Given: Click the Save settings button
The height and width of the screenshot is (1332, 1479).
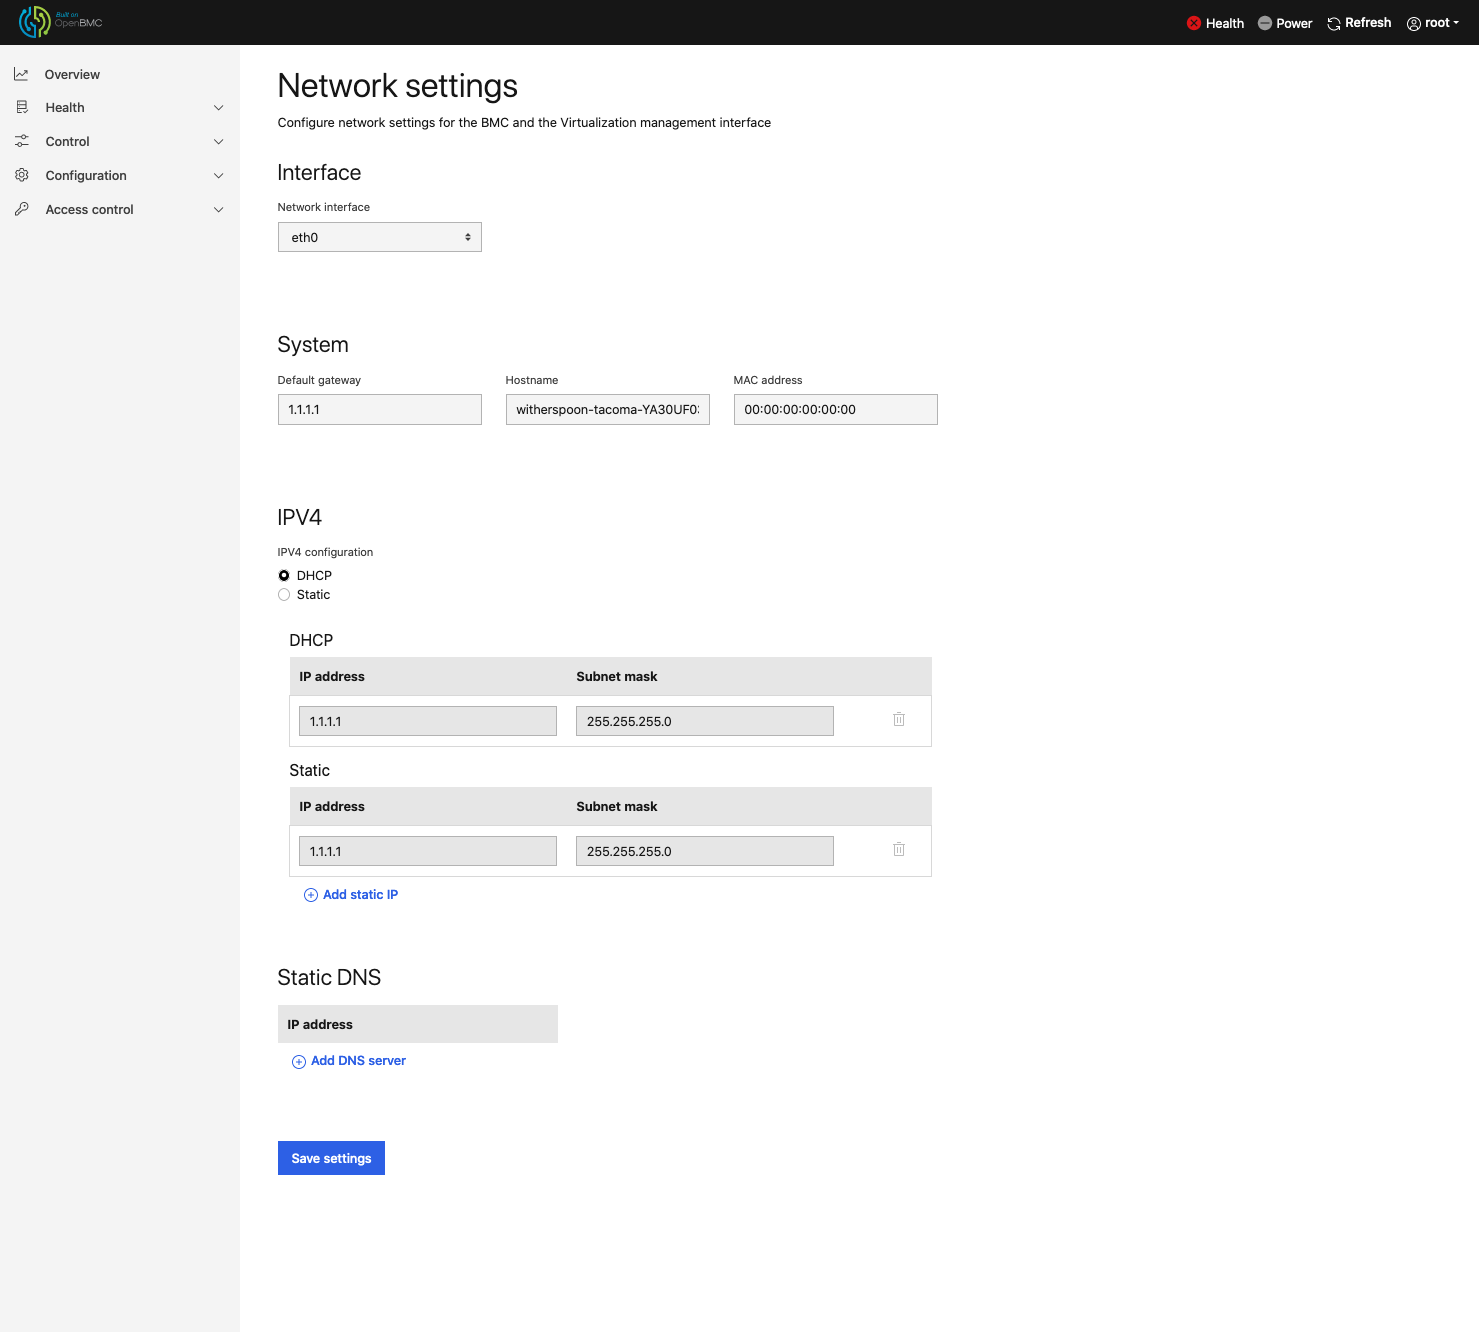Looking at the screenshot, I should click(331, 1158).
